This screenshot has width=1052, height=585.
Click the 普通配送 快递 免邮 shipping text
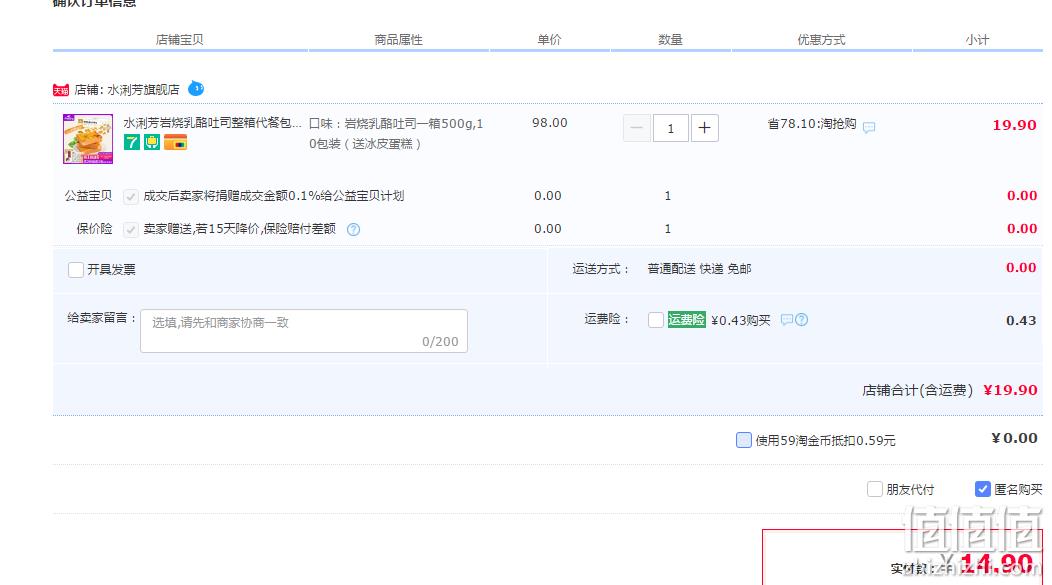(x=699, y=269)
